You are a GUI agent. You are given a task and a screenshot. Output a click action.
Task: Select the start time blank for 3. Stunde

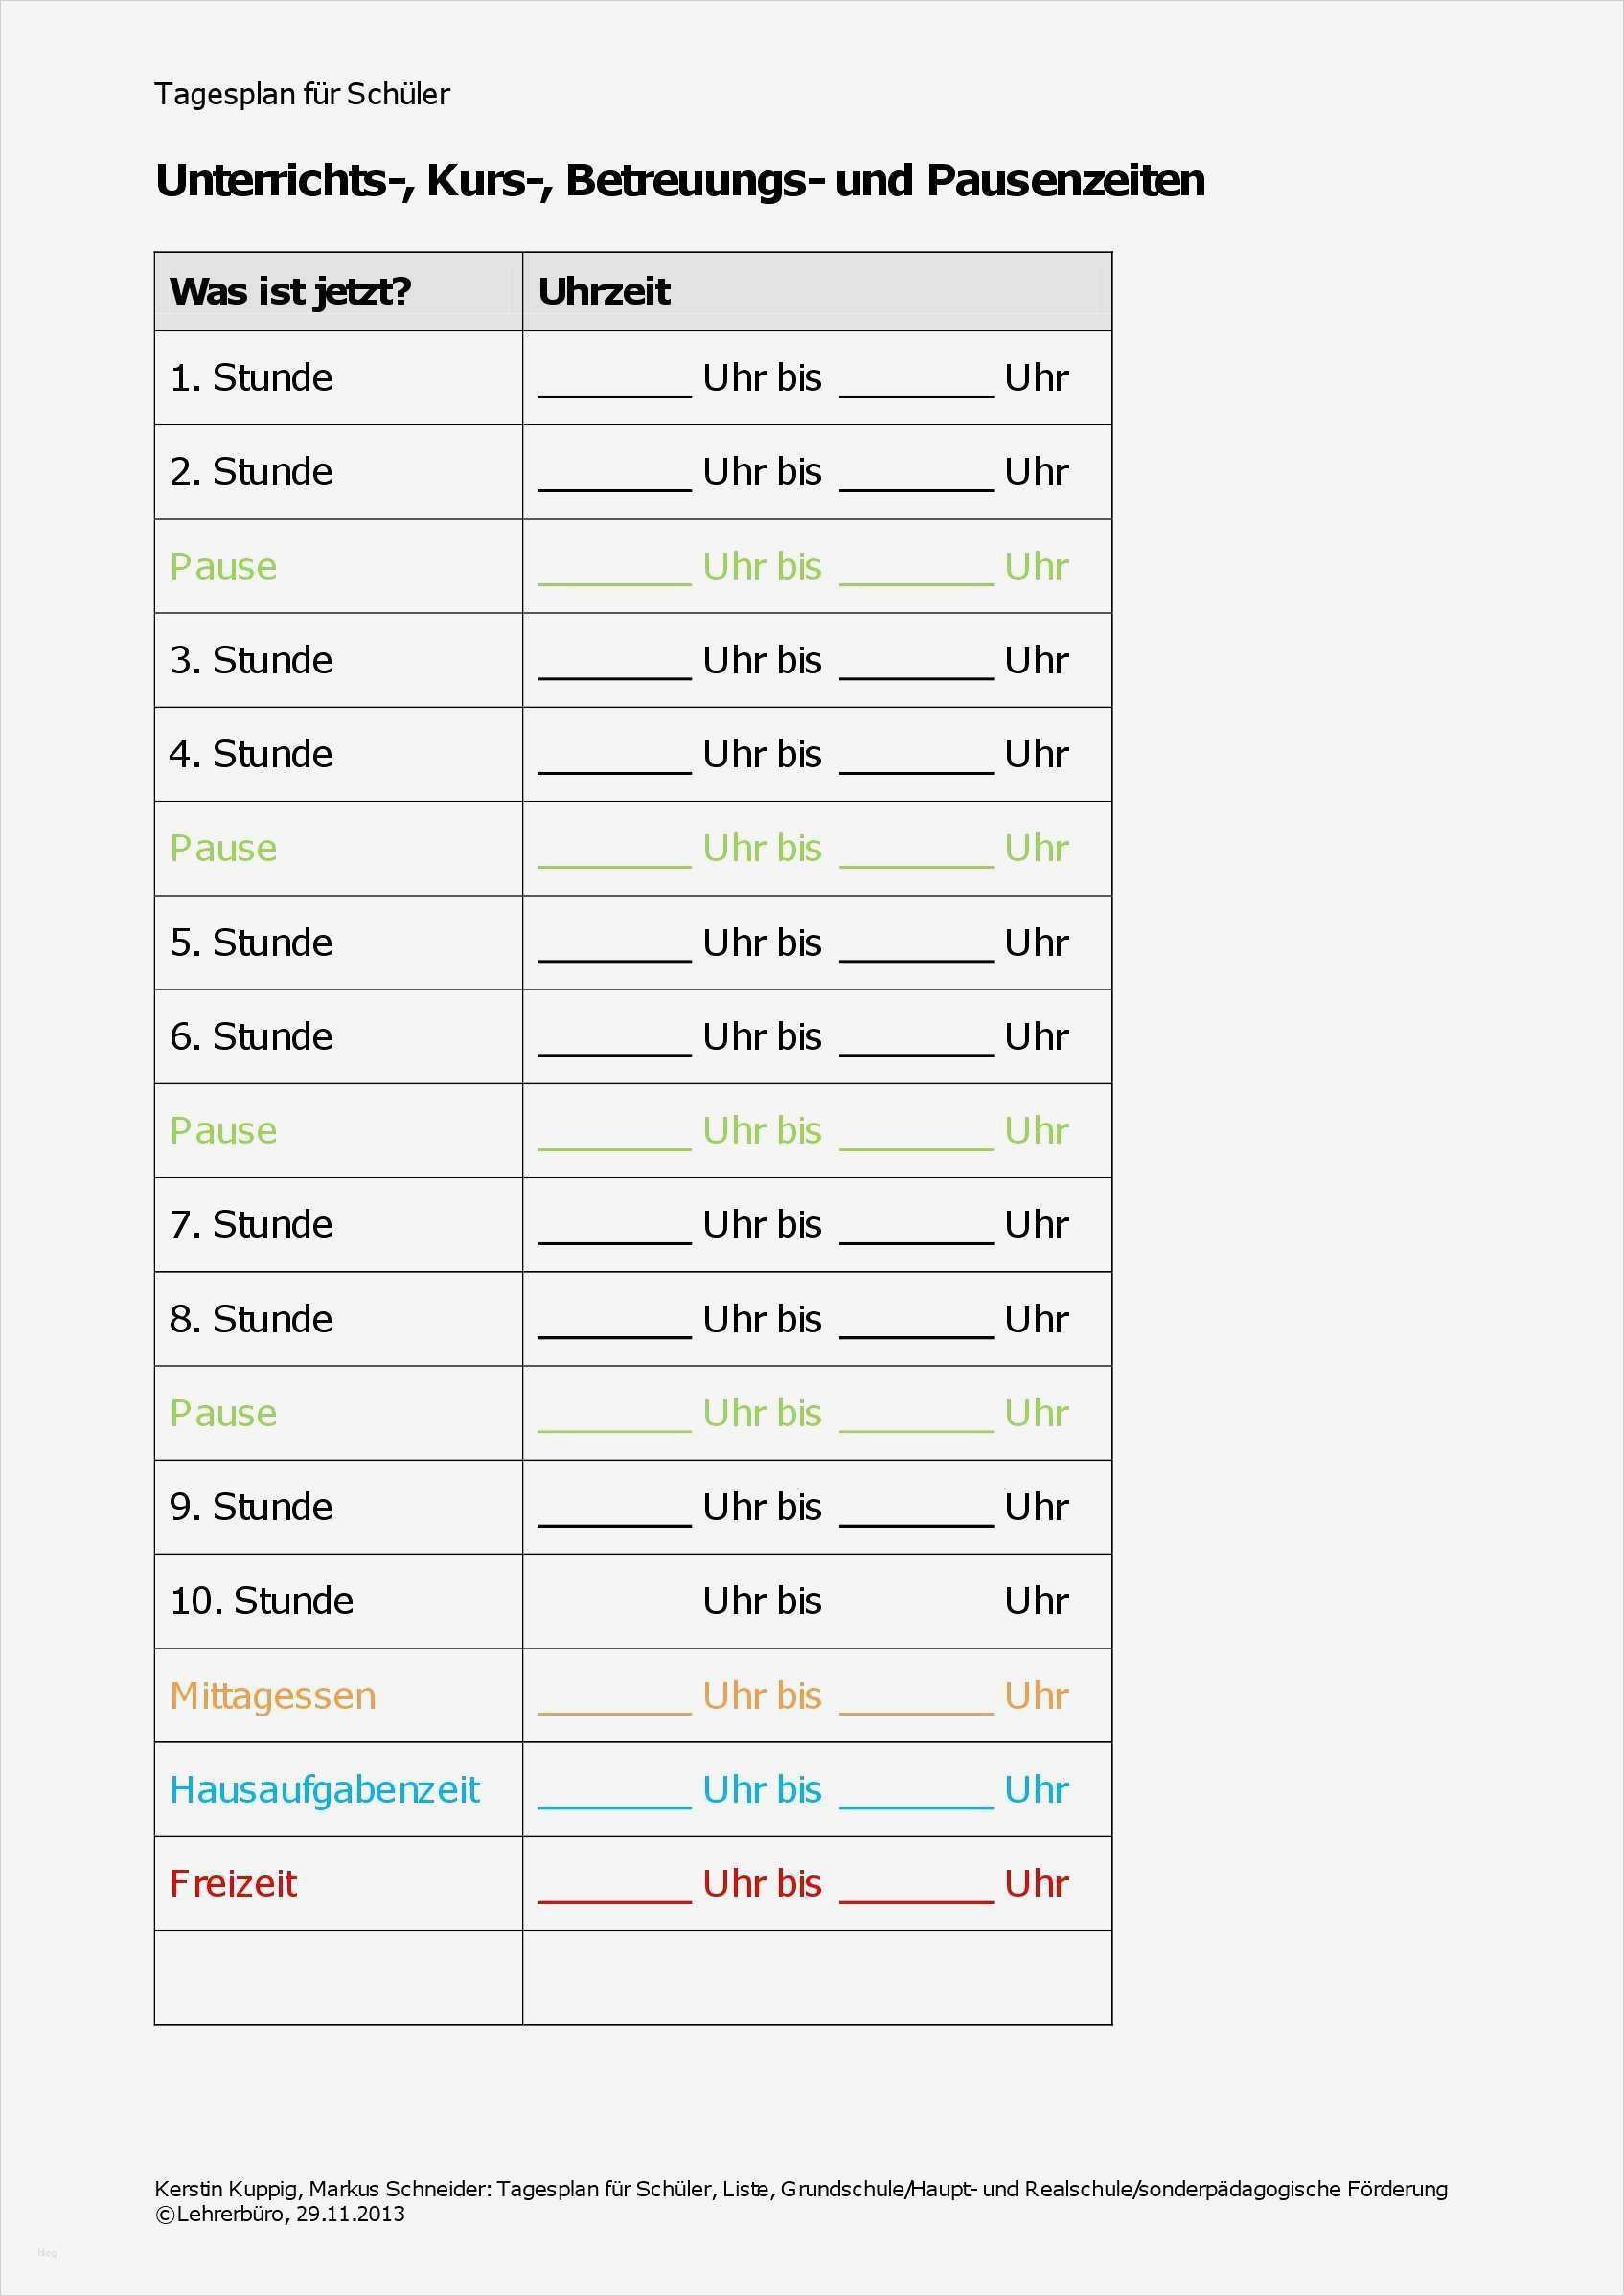pyautogui.click(x=614, y=667)
